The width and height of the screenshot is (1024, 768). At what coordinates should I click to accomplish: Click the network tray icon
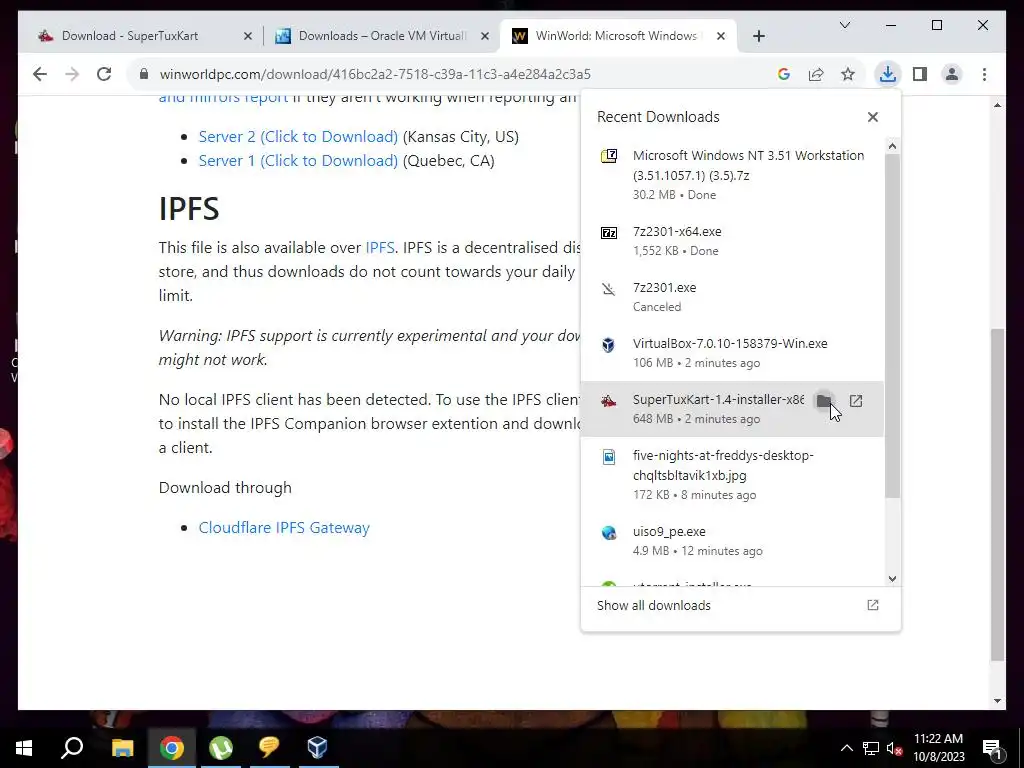pos(871,748)
